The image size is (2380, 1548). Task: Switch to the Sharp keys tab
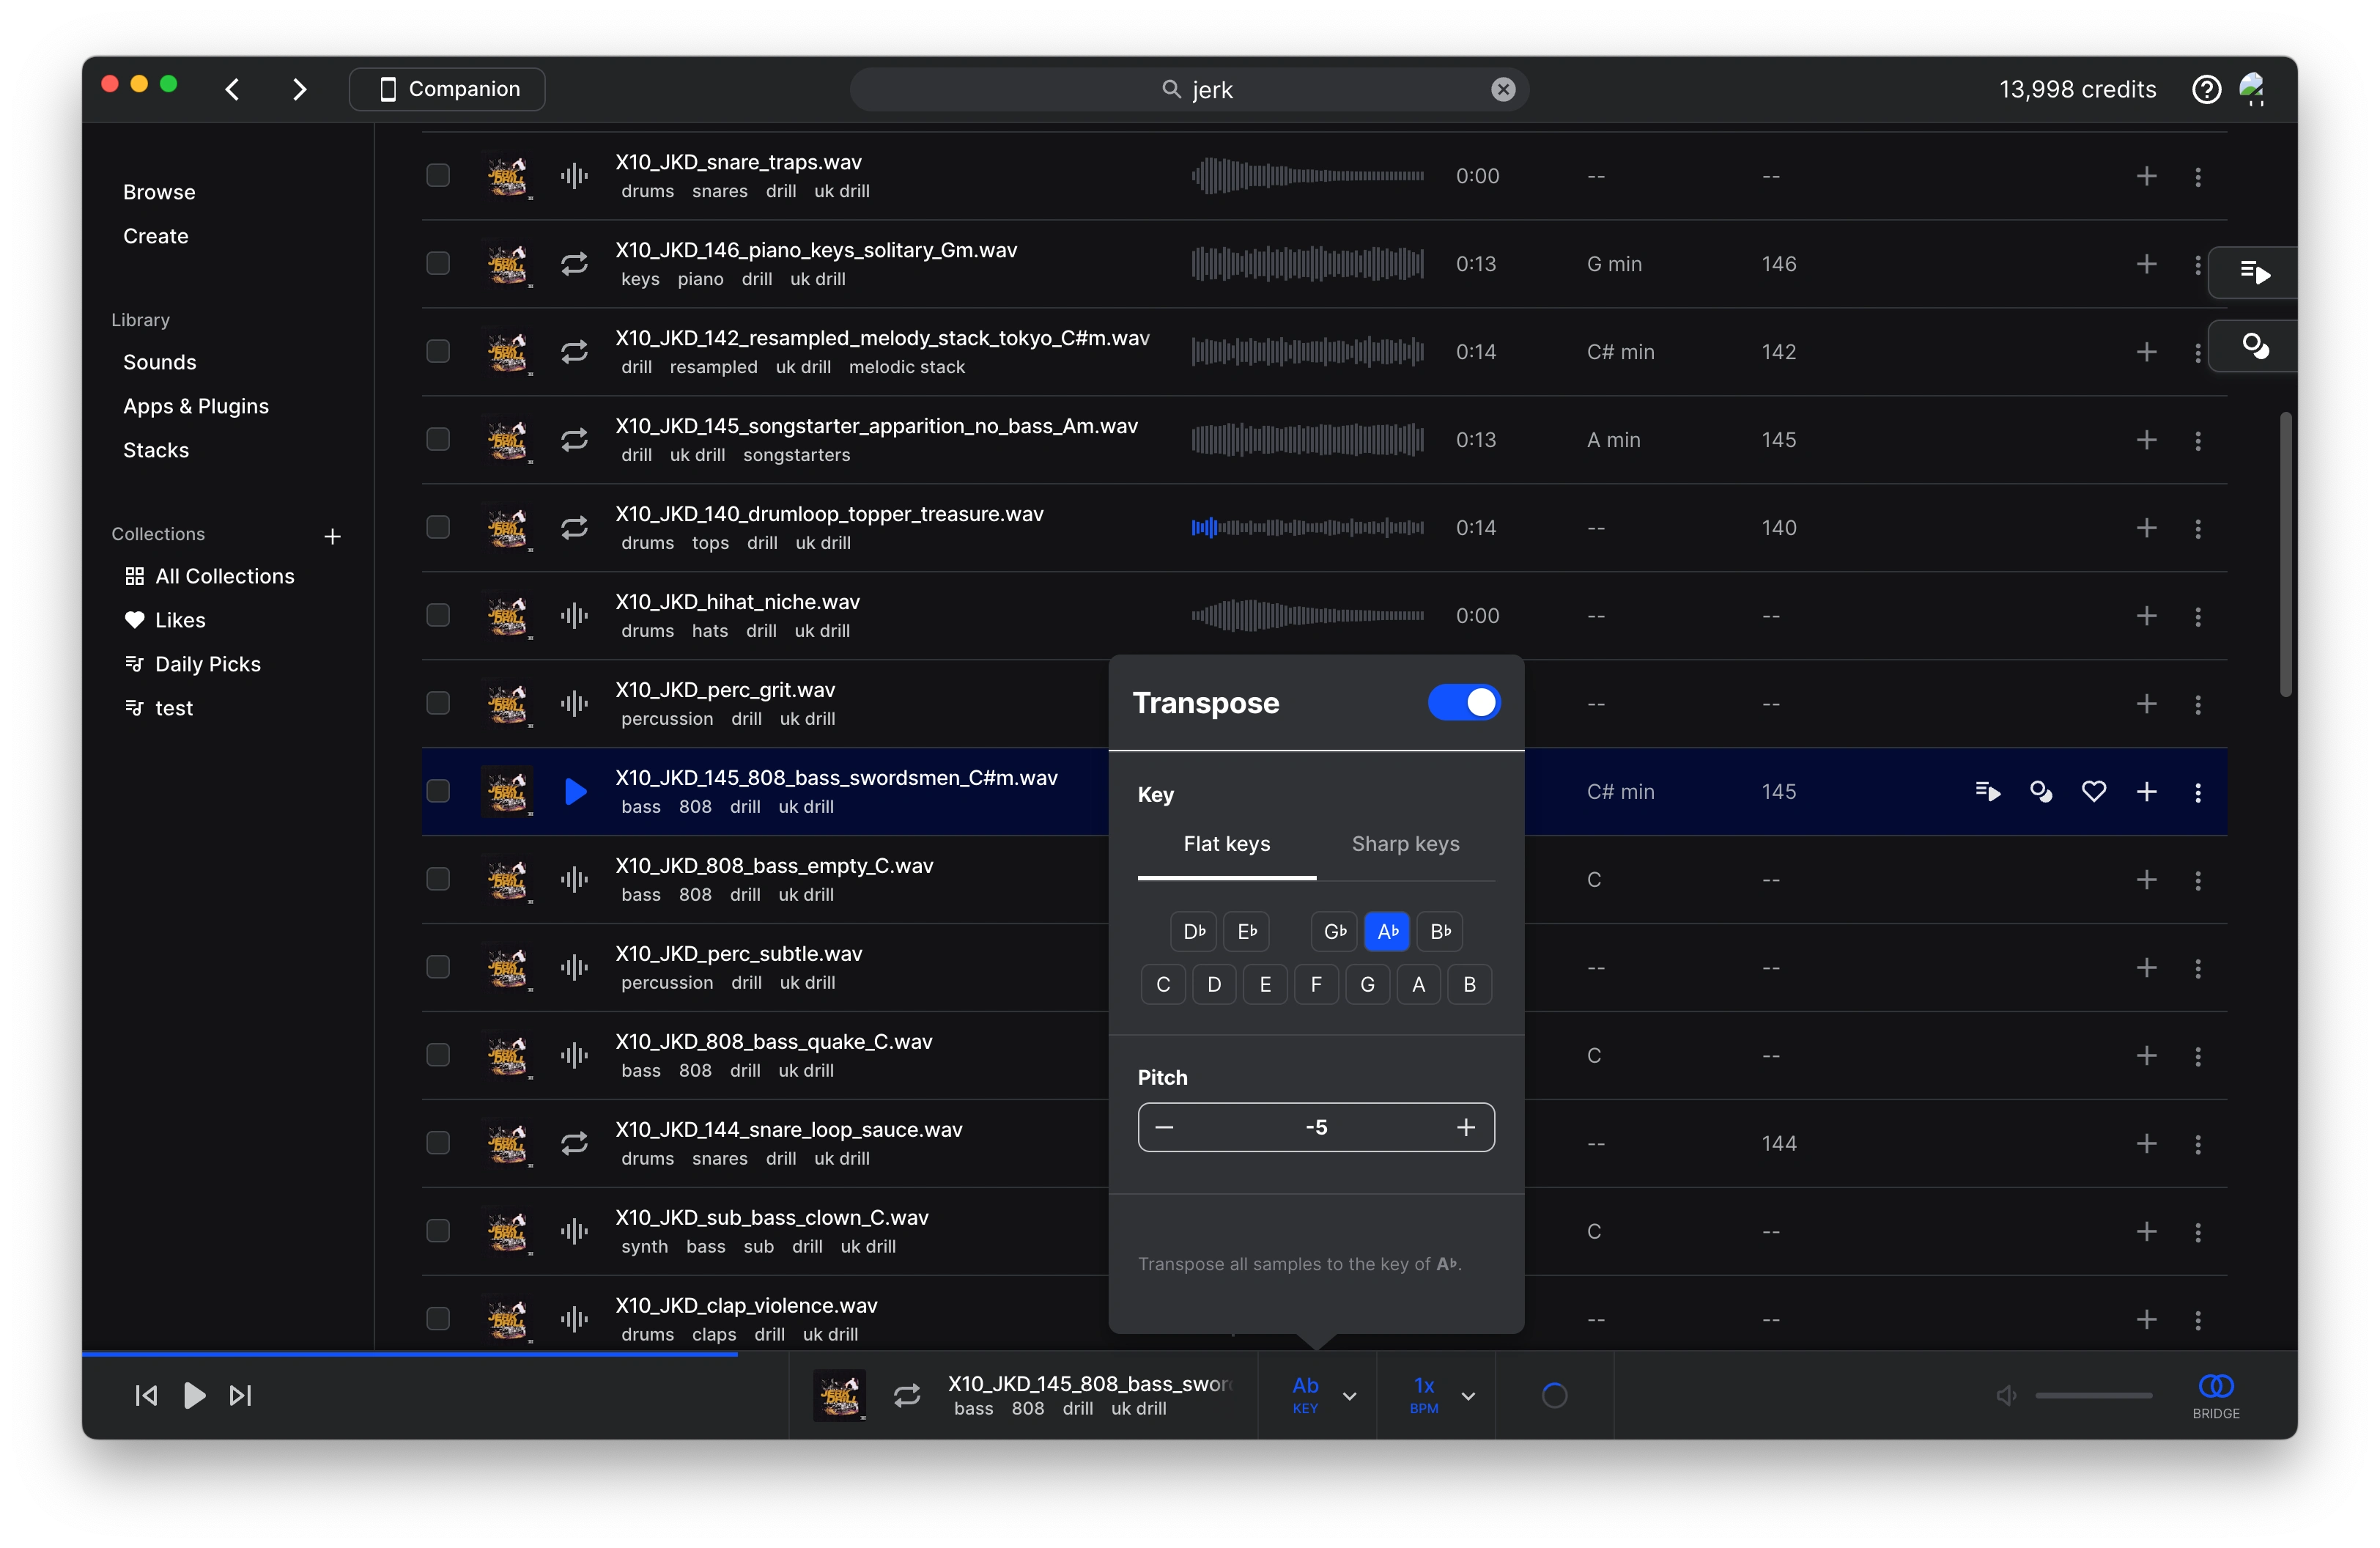click(1404, 843)
